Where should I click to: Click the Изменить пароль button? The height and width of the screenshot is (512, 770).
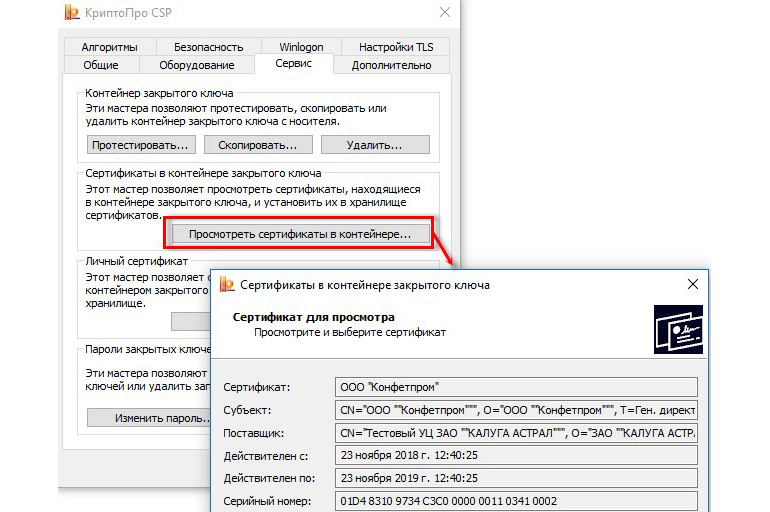point(149,418)
